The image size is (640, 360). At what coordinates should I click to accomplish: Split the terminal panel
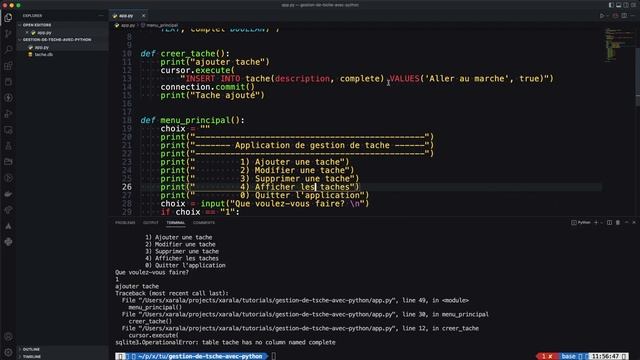click(x=609, y=222)
